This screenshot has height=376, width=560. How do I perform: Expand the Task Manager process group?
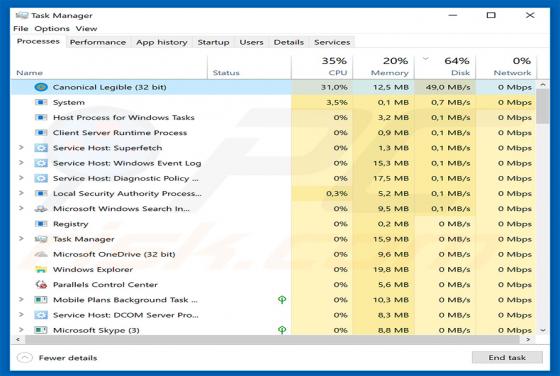tap(21, 239)
